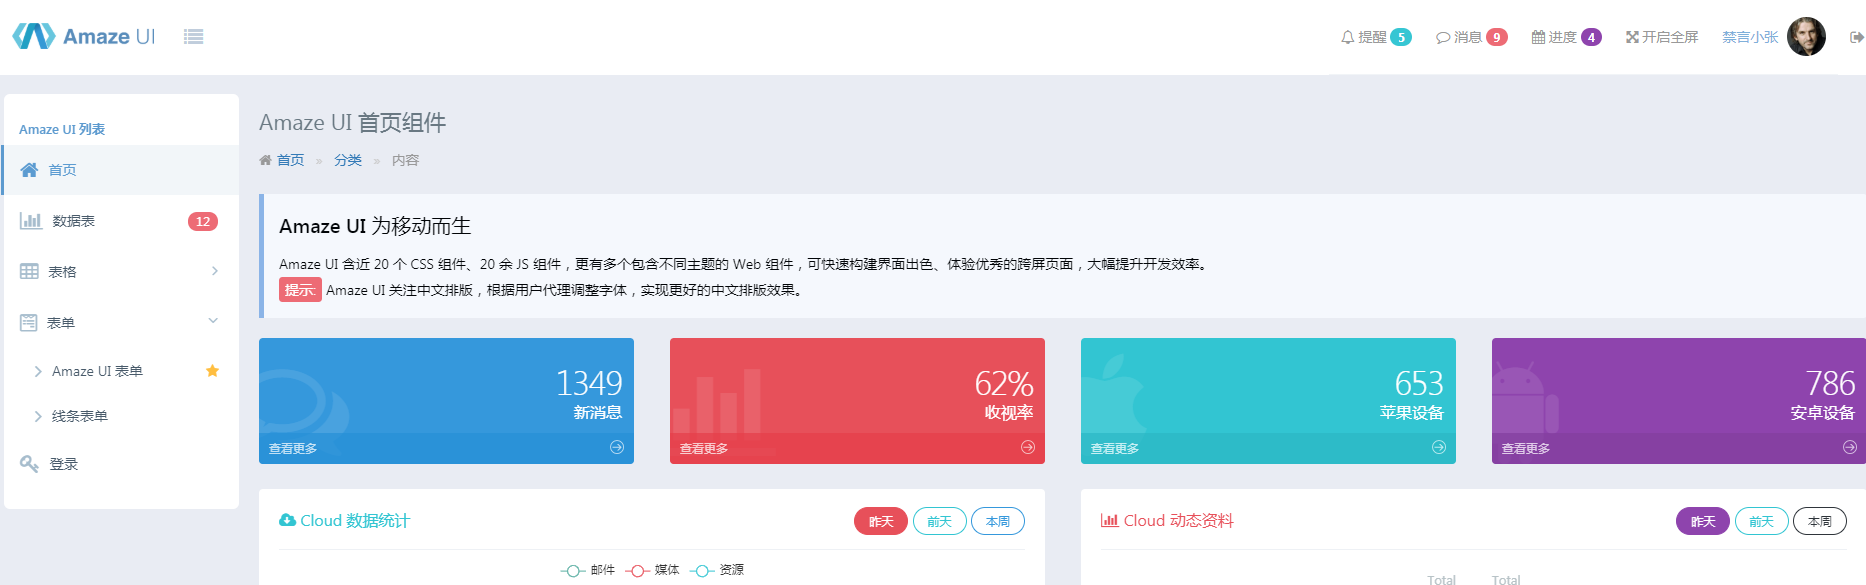Viewport: 1866px width, 585px height.
Task: Click the bar chart icon beside 数据表
Action: (31, 221)
